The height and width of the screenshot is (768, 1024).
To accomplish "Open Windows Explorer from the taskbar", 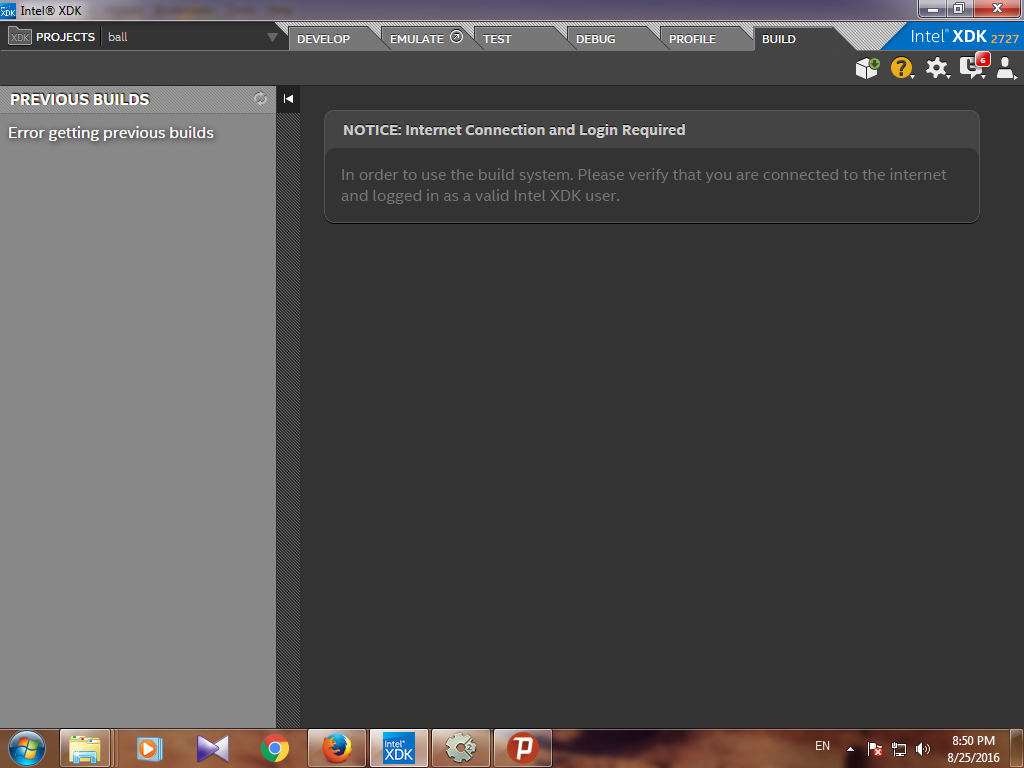I will (85, 748).
